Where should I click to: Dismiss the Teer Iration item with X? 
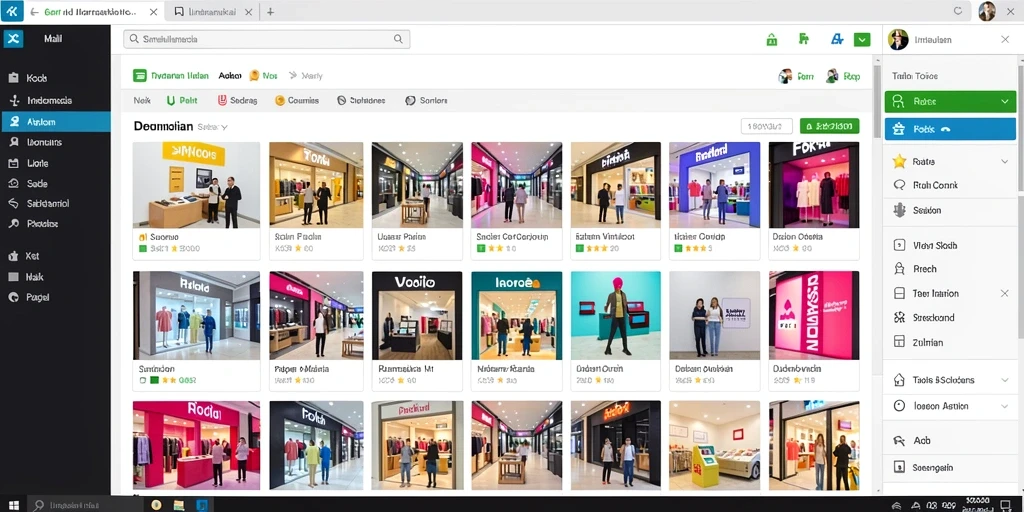click(1004, 293)
